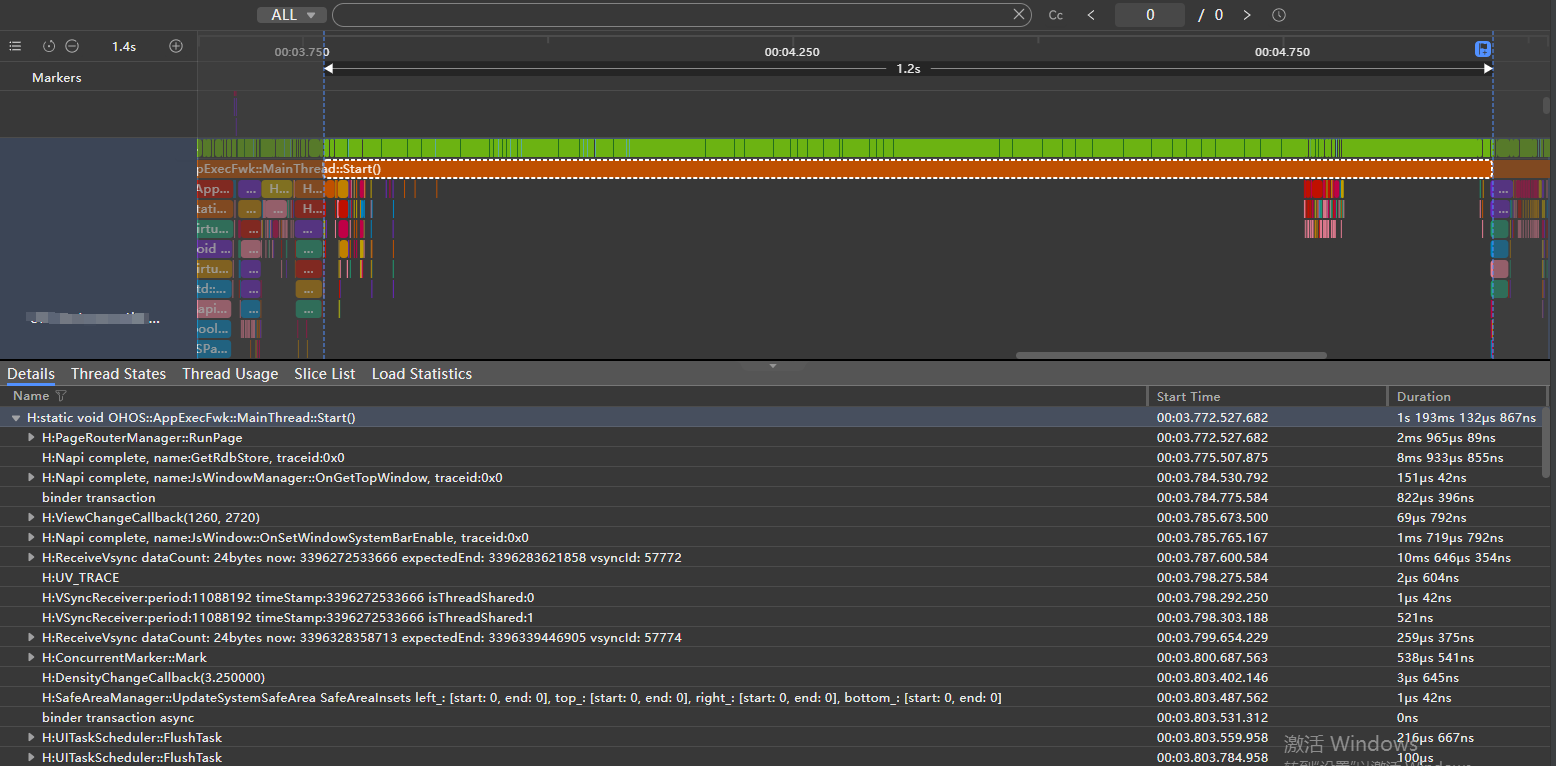
Task: Click the result index field showing 0
Action: pos(1150,15)
